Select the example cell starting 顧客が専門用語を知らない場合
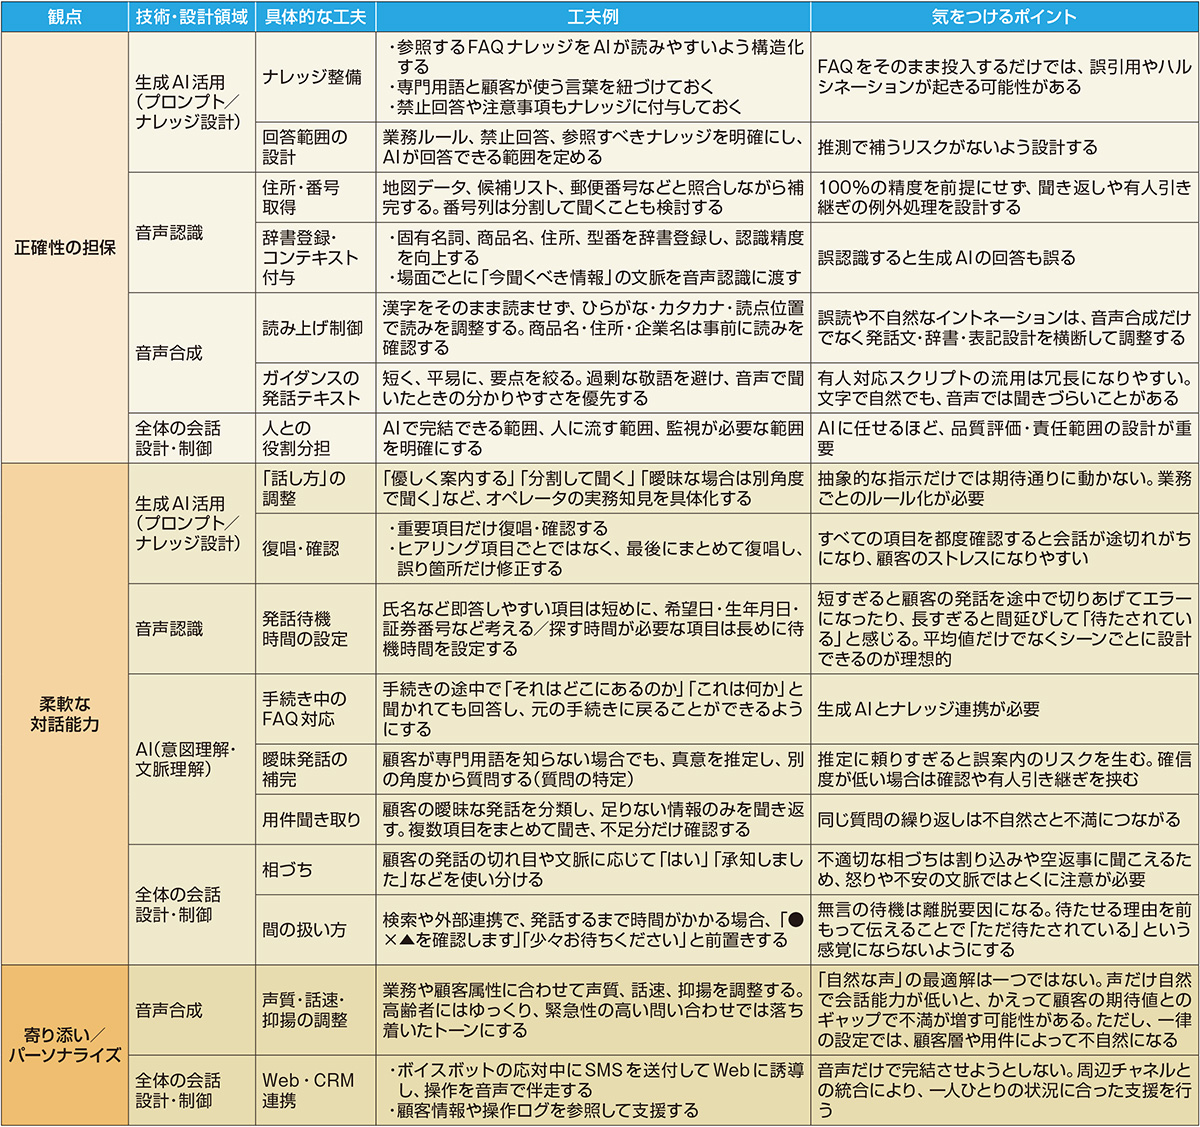Image resolution: width=1200 pixels, height=1127 pixels. [x=593, y=769]
